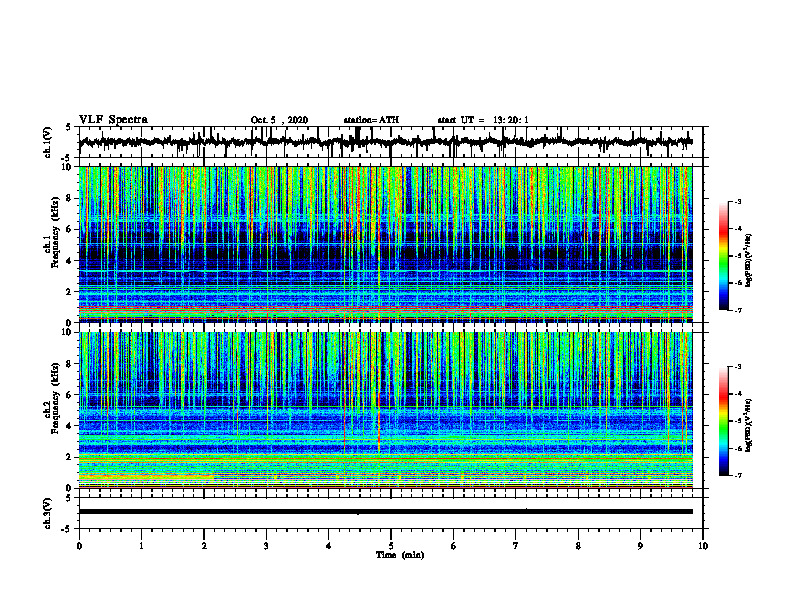Click the "7" minute tick on time axis
This screenshot has width=792, height=612.
point(516,546)
